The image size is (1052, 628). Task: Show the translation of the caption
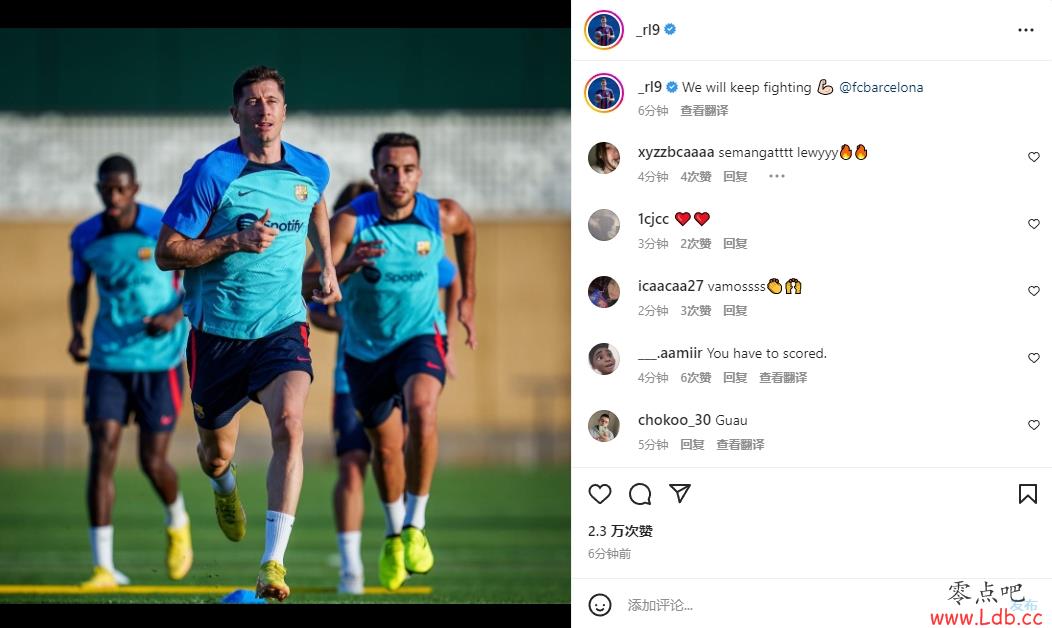704,111
